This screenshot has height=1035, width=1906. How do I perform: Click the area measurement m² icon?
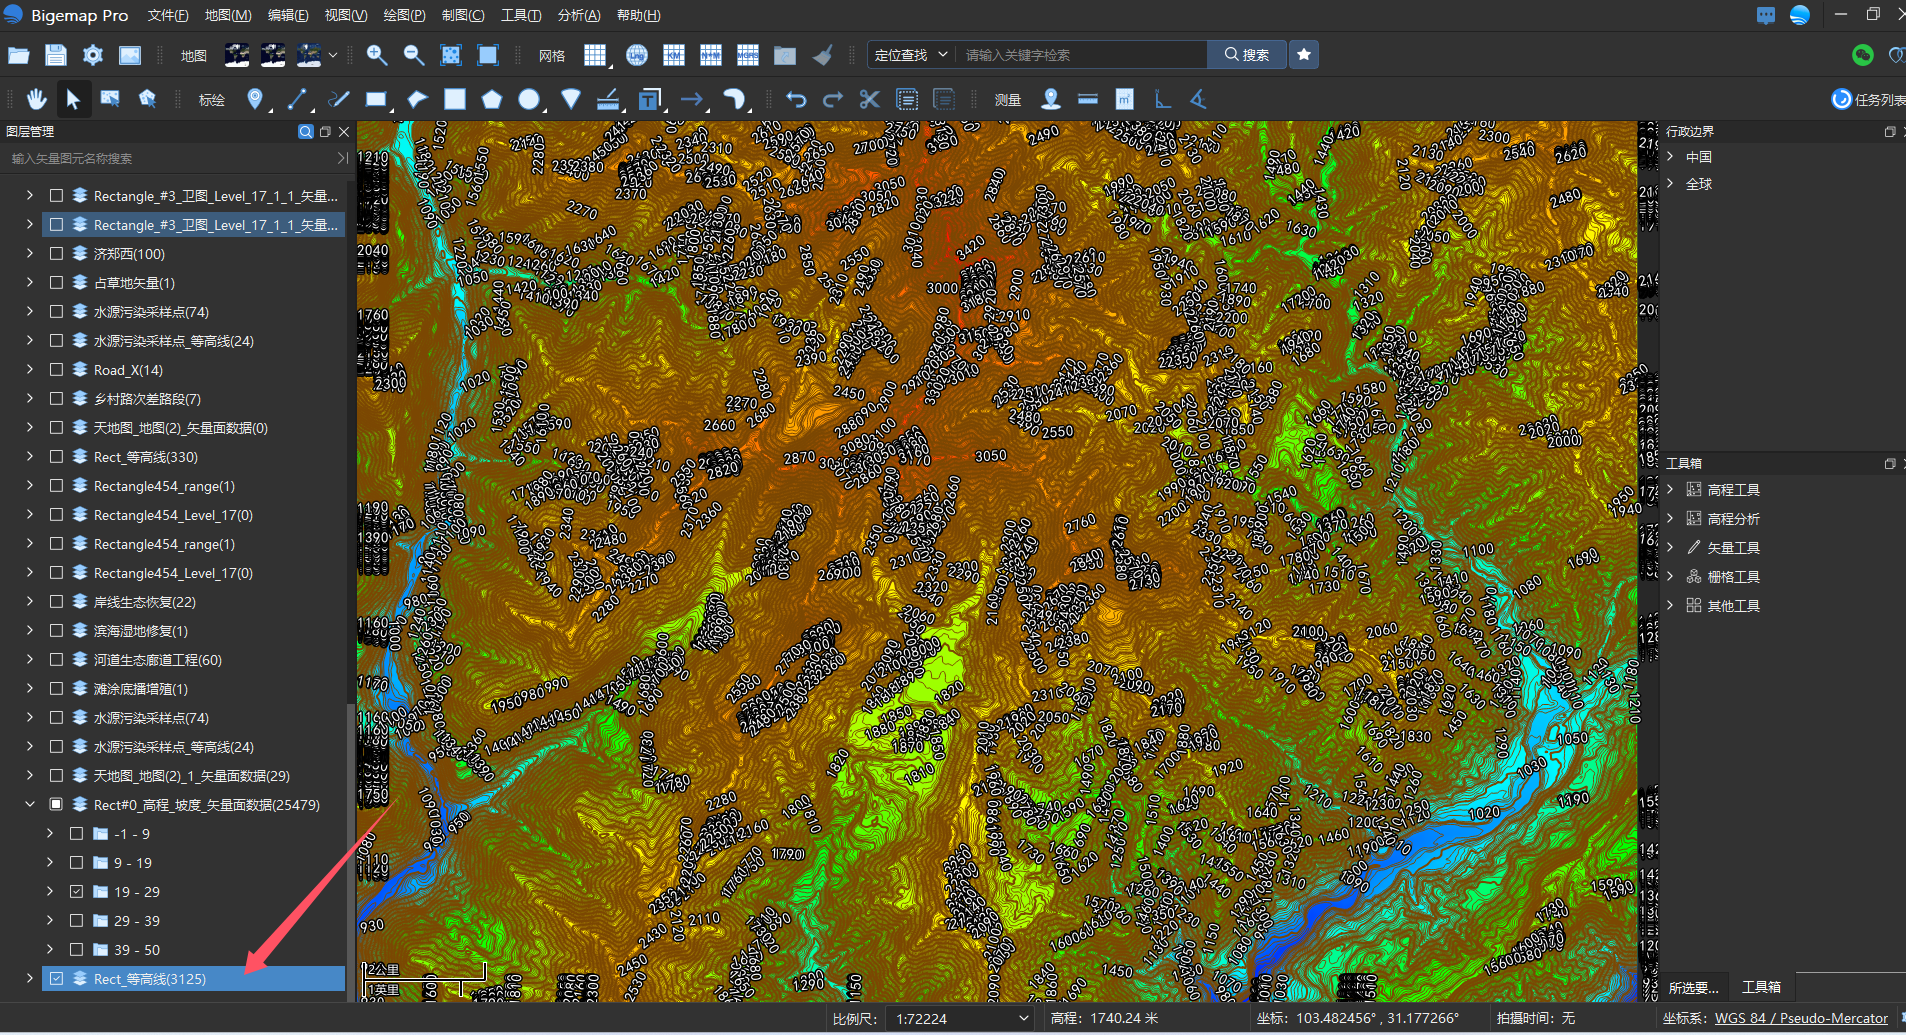1125,99
